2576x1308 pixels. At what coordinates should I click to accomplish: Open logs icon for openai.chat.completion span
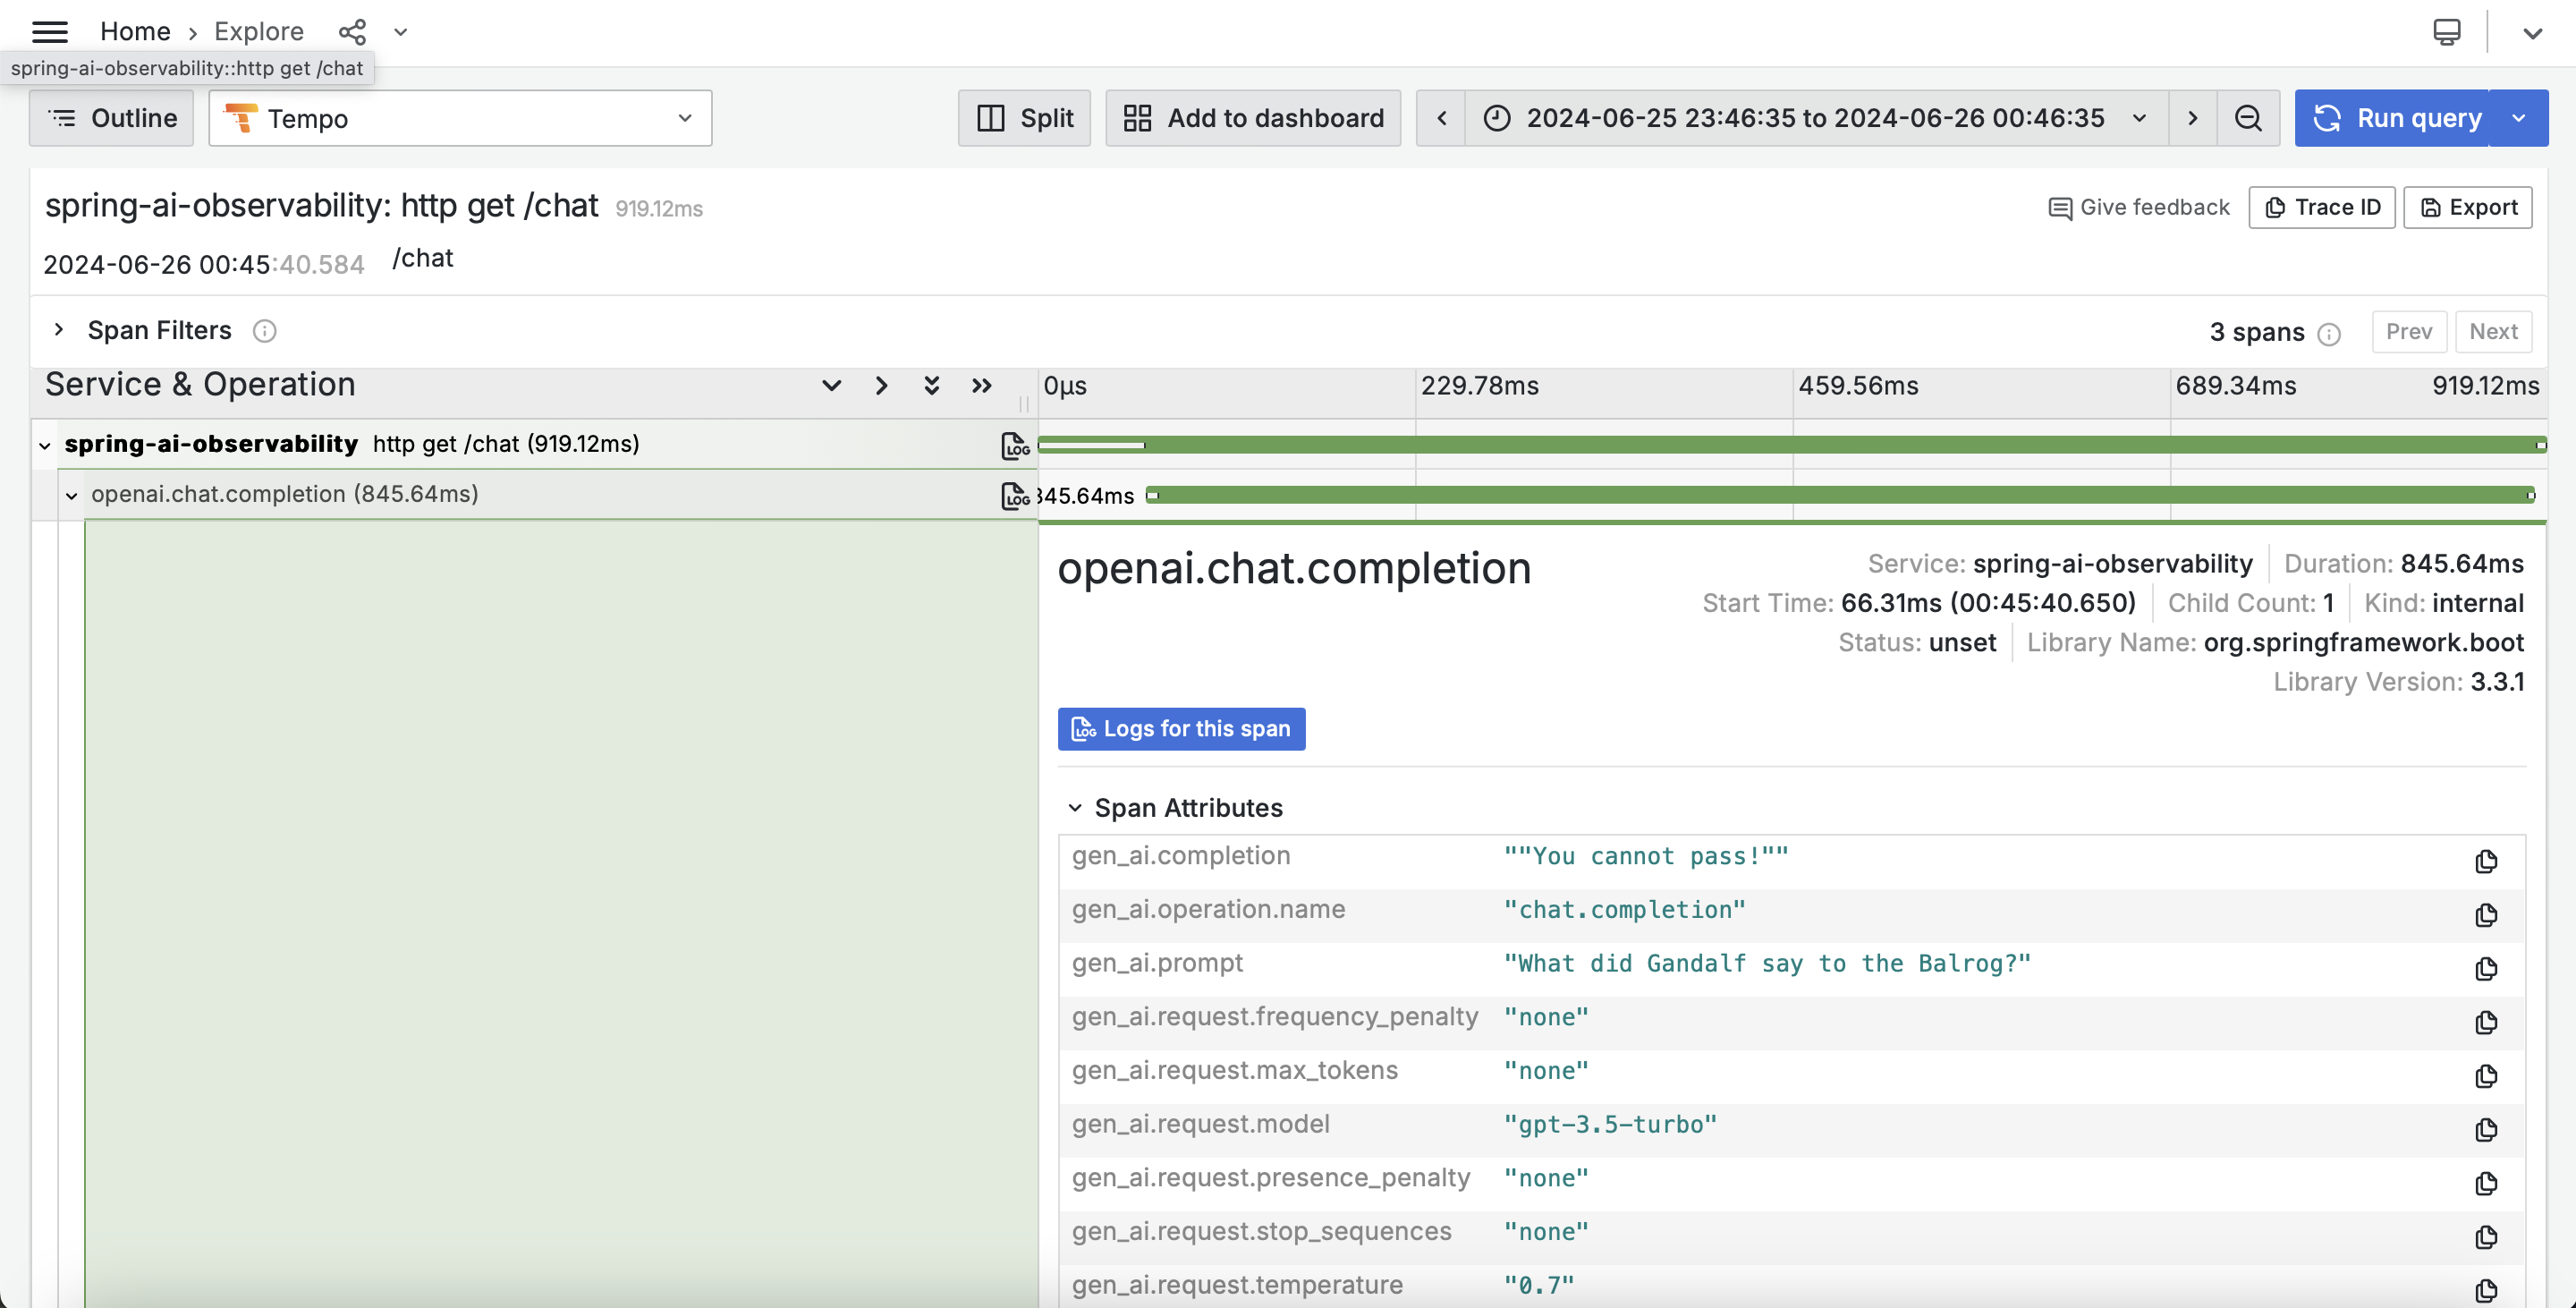tap(1015, 495)
